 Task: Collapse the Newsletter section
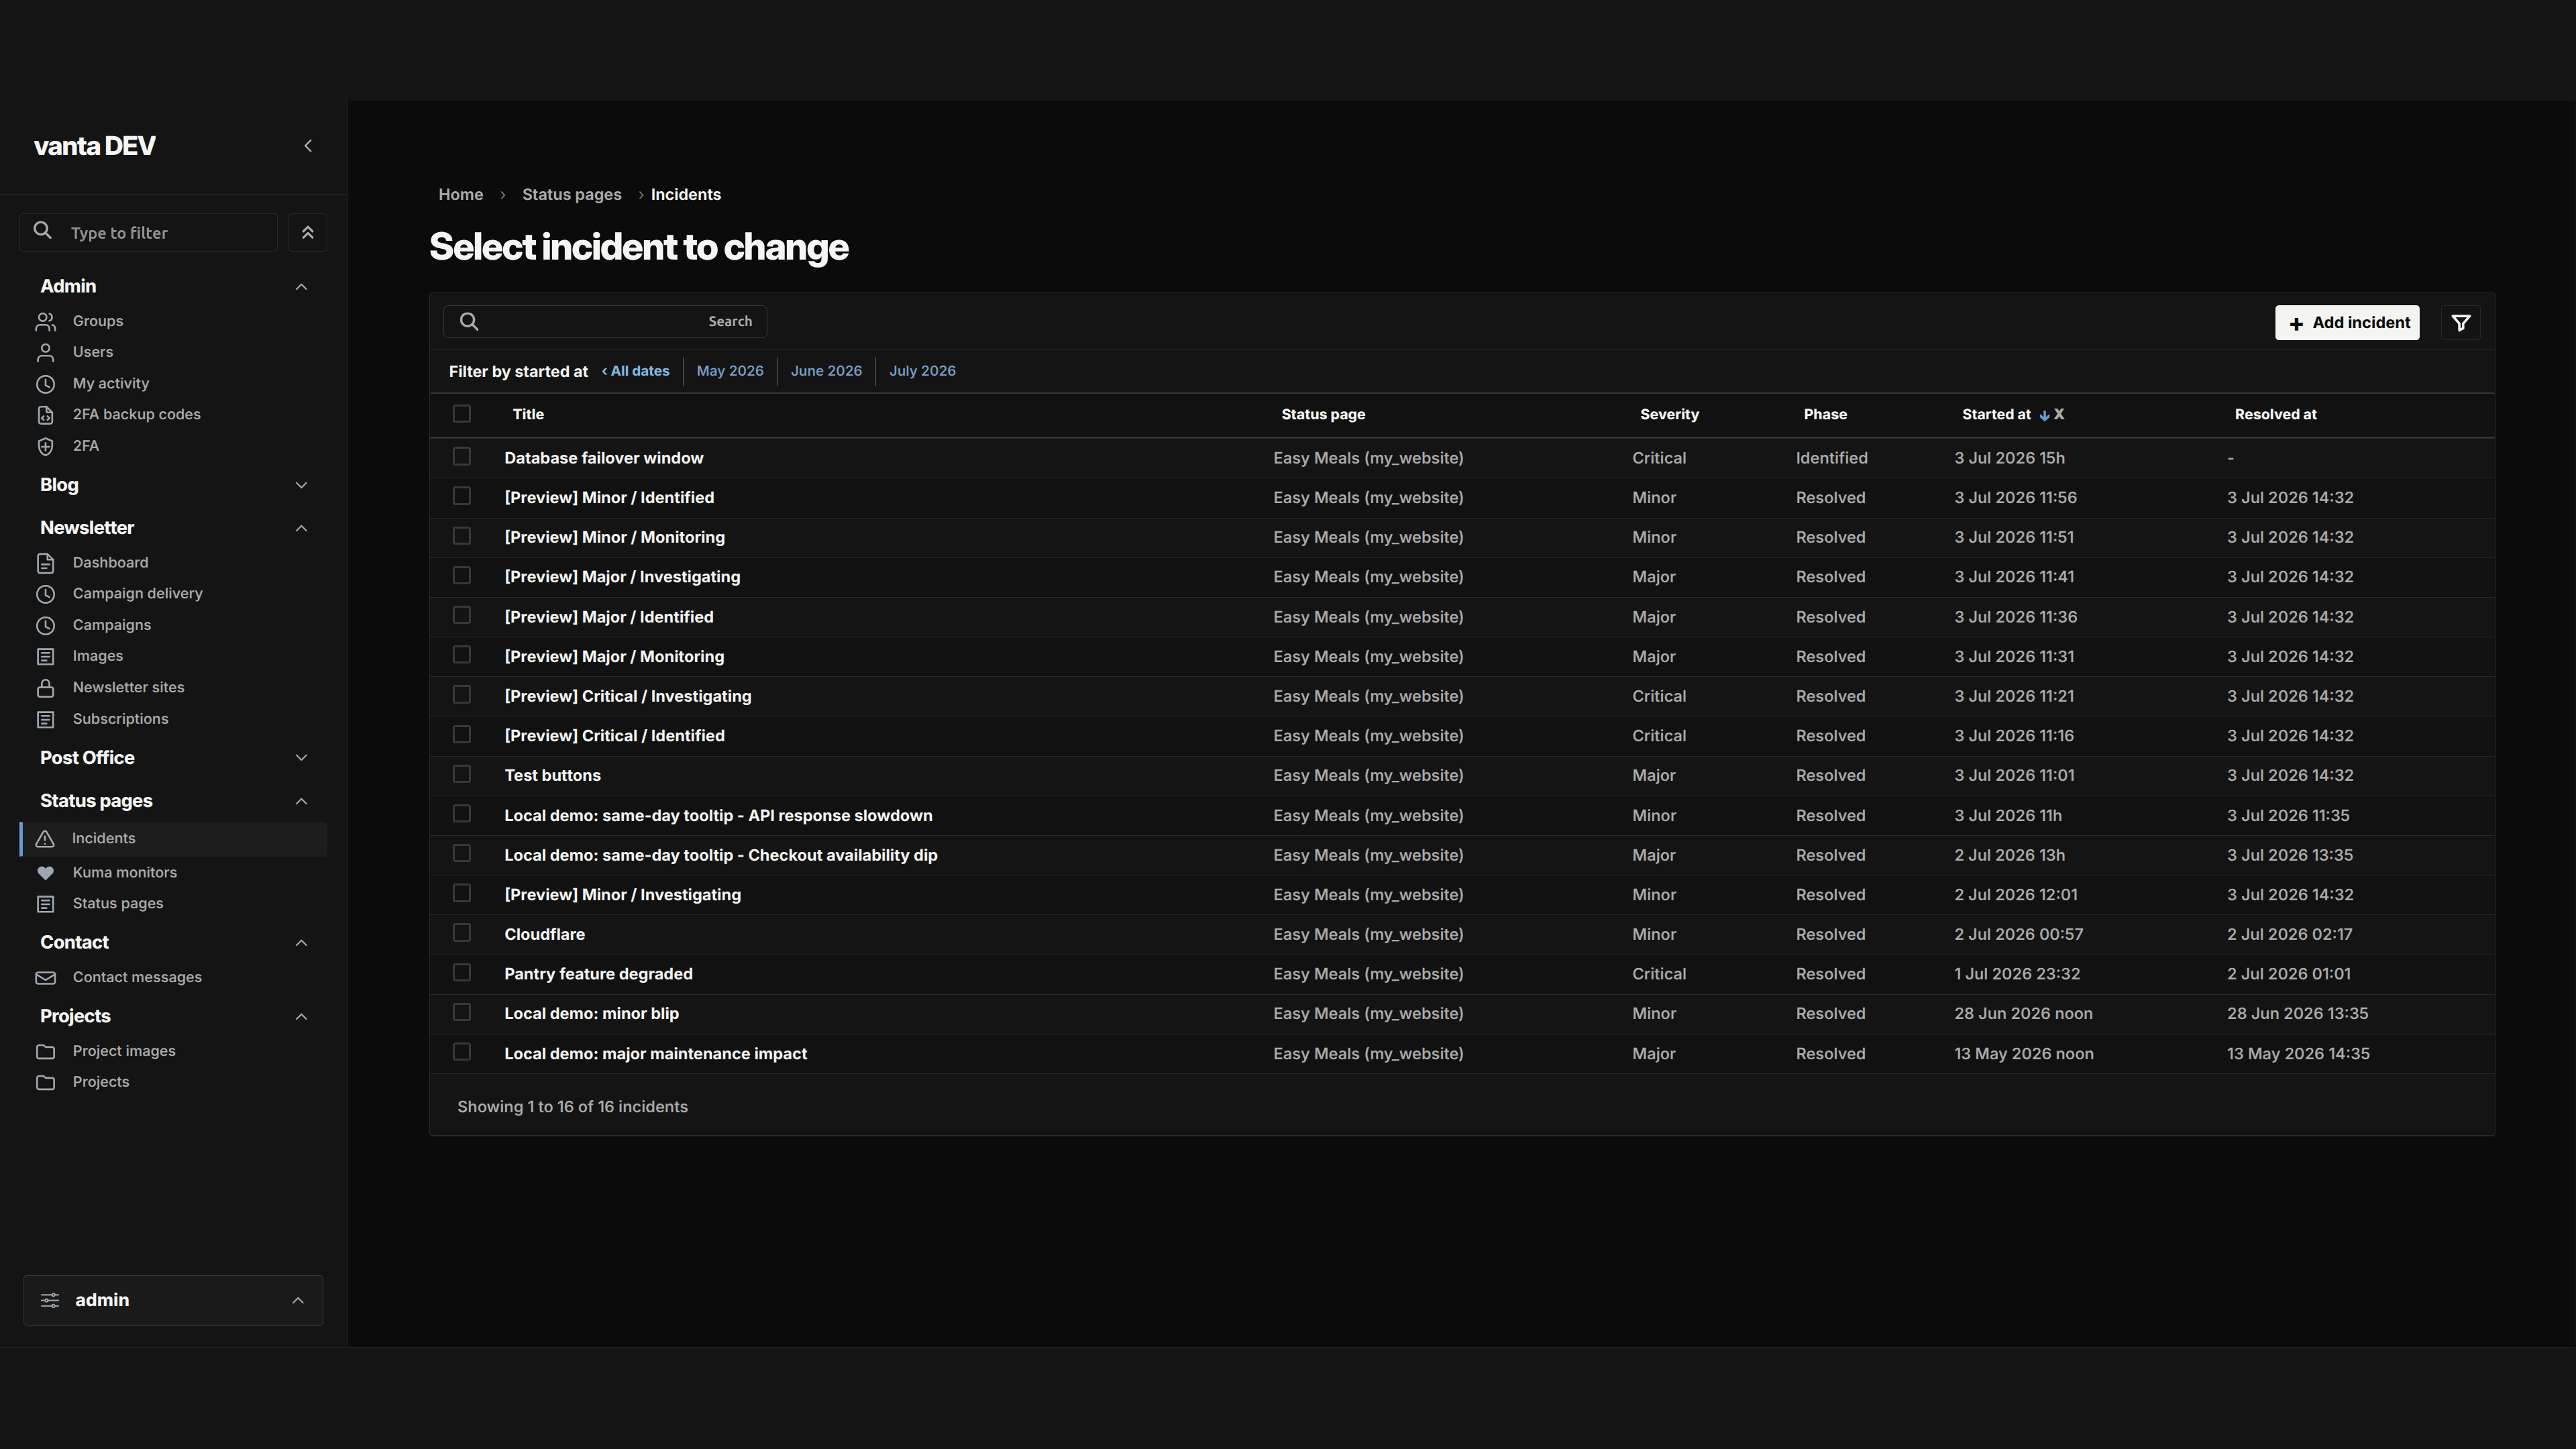point(301,528)
